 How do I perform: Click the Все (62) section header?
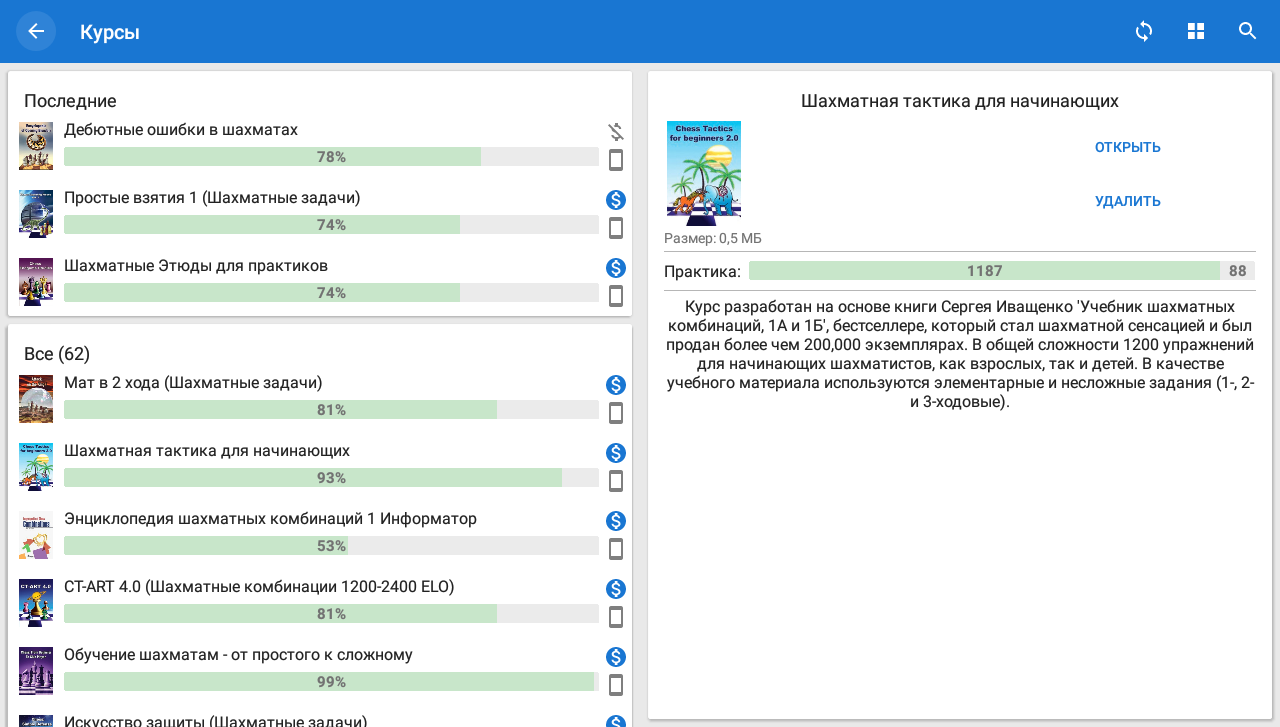[57, 354]
